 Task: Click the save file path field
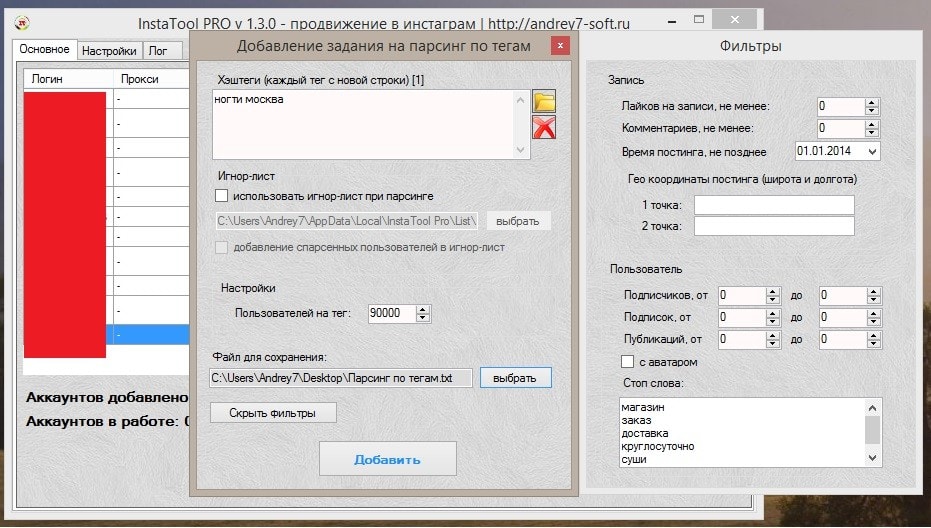point(341,378)
